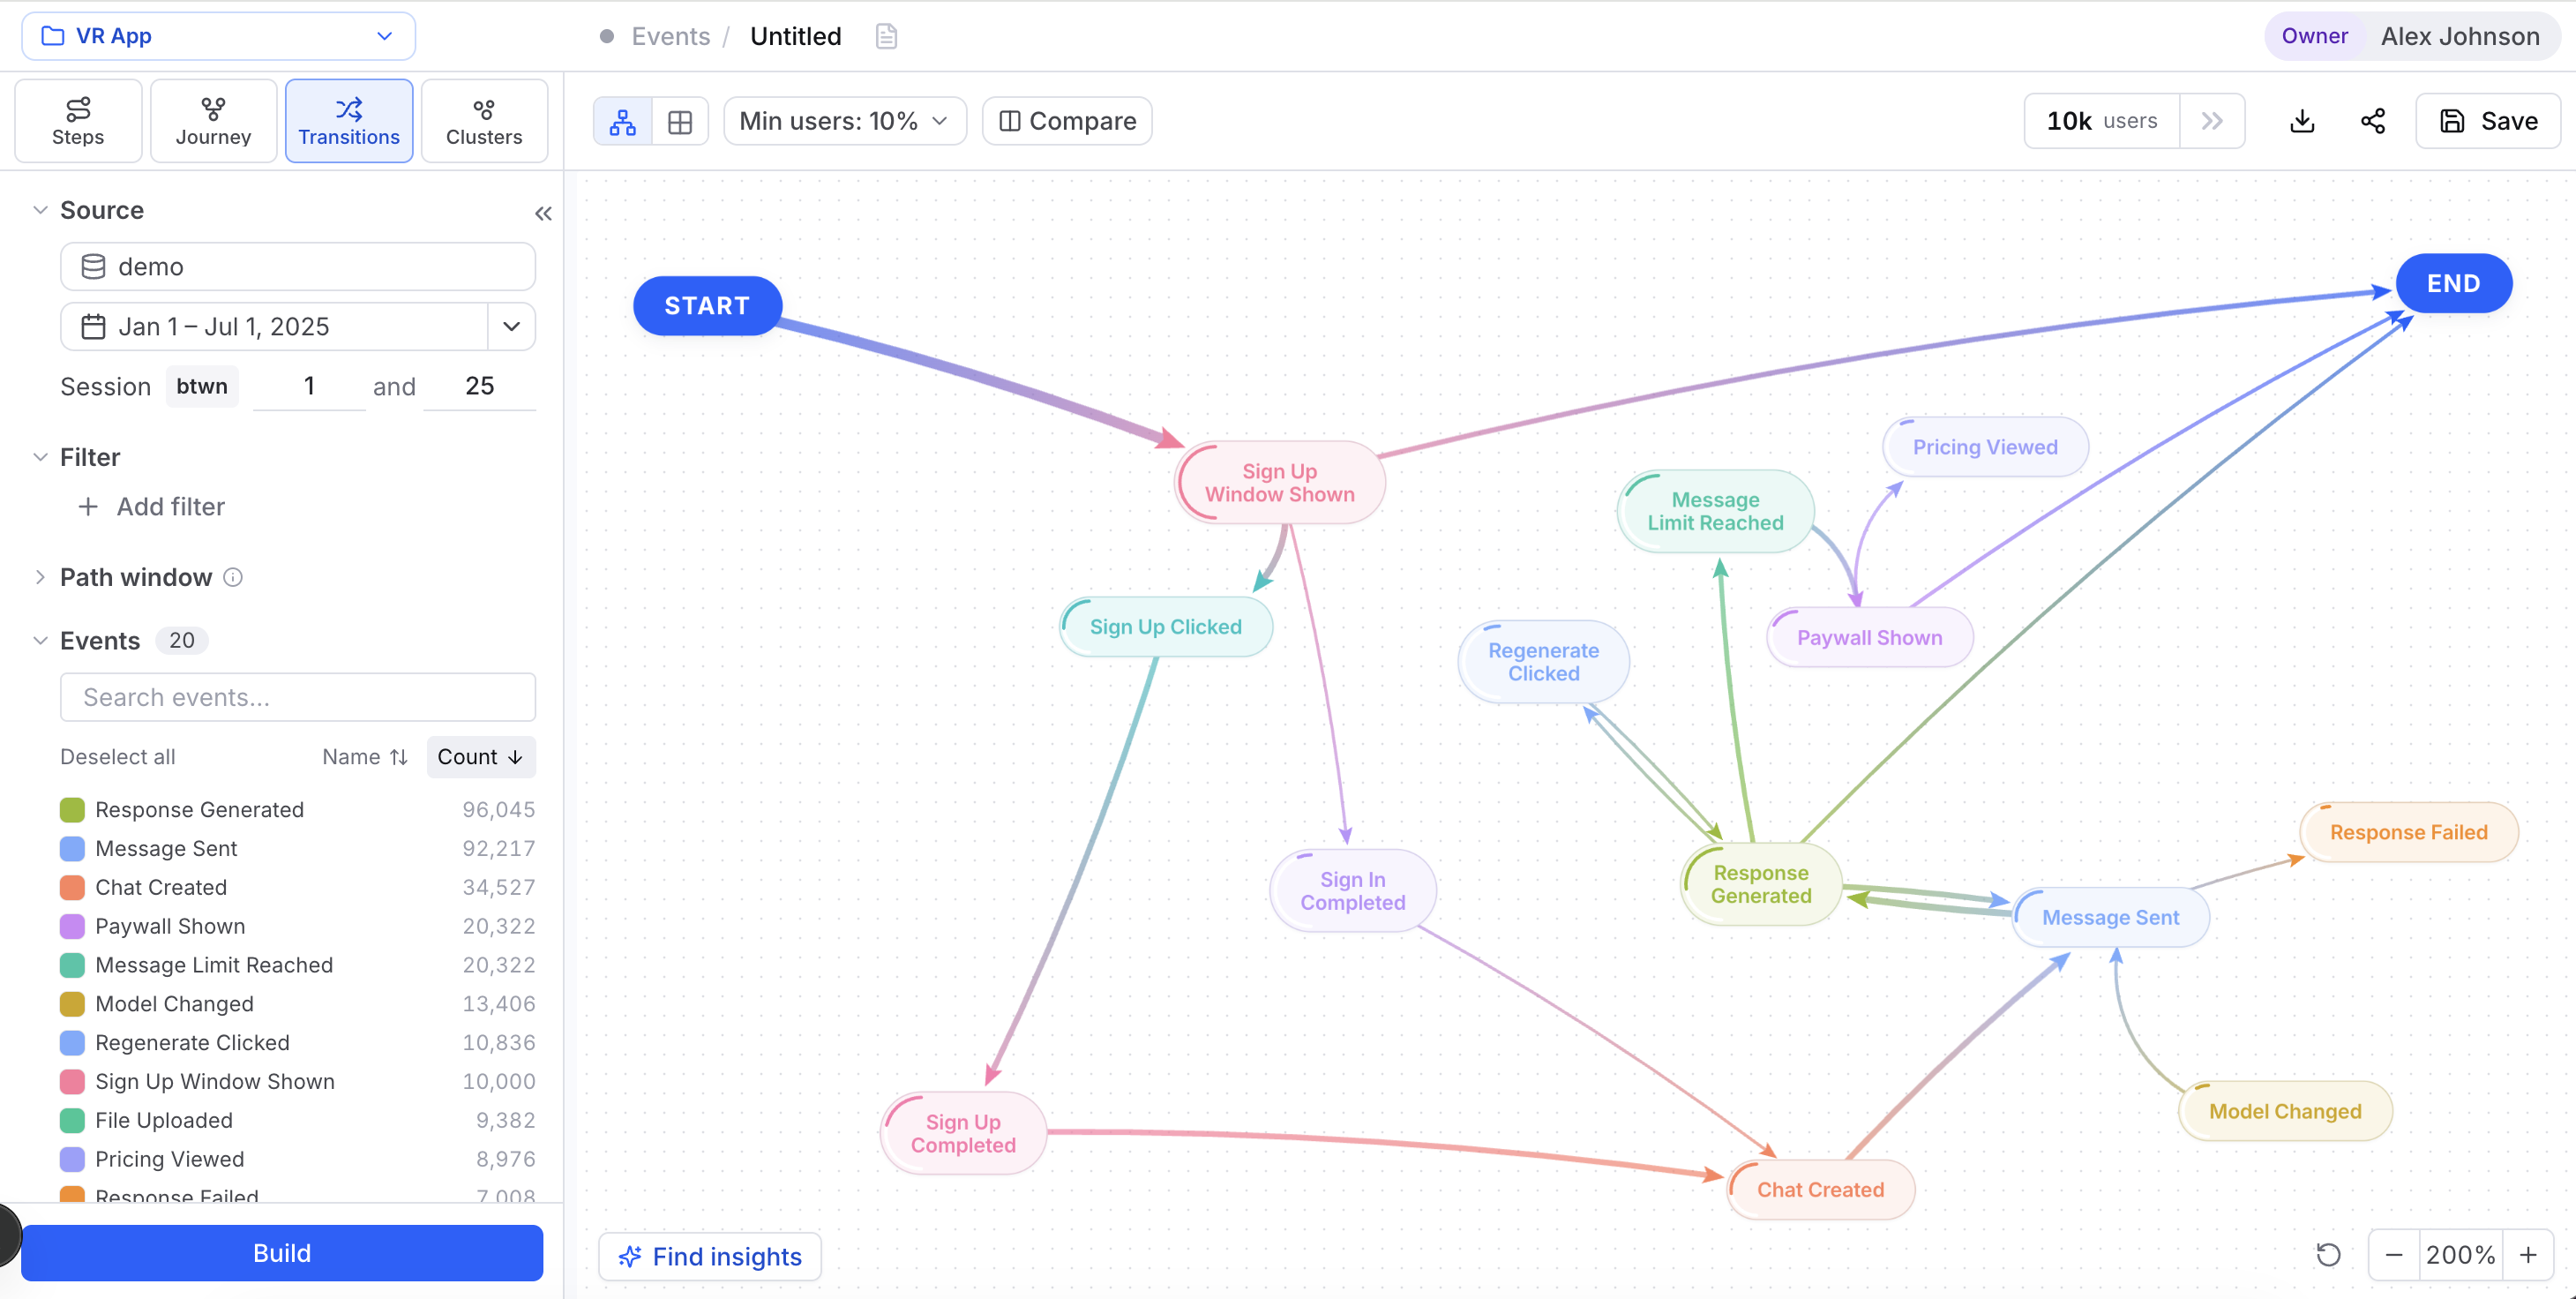Toggle Response Generated event checkbox
This screenshot has height=1299, width=2576.
click(x=72, y=809)
